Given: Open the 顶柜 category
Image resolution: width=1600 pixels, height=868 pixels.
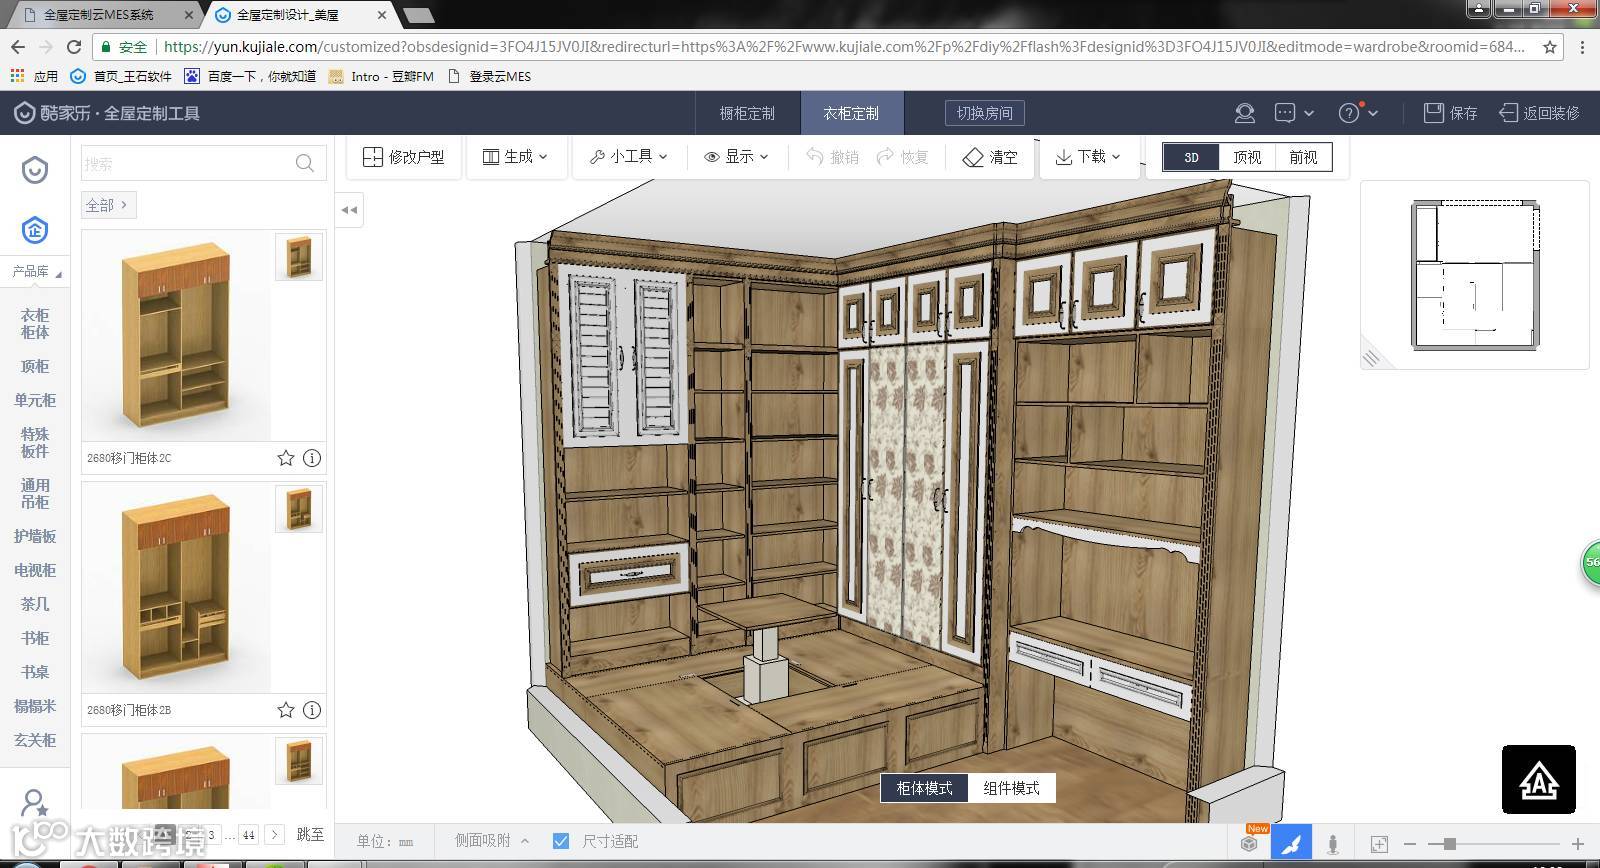Looking at the screenshot, I should [x=35, y=366].
